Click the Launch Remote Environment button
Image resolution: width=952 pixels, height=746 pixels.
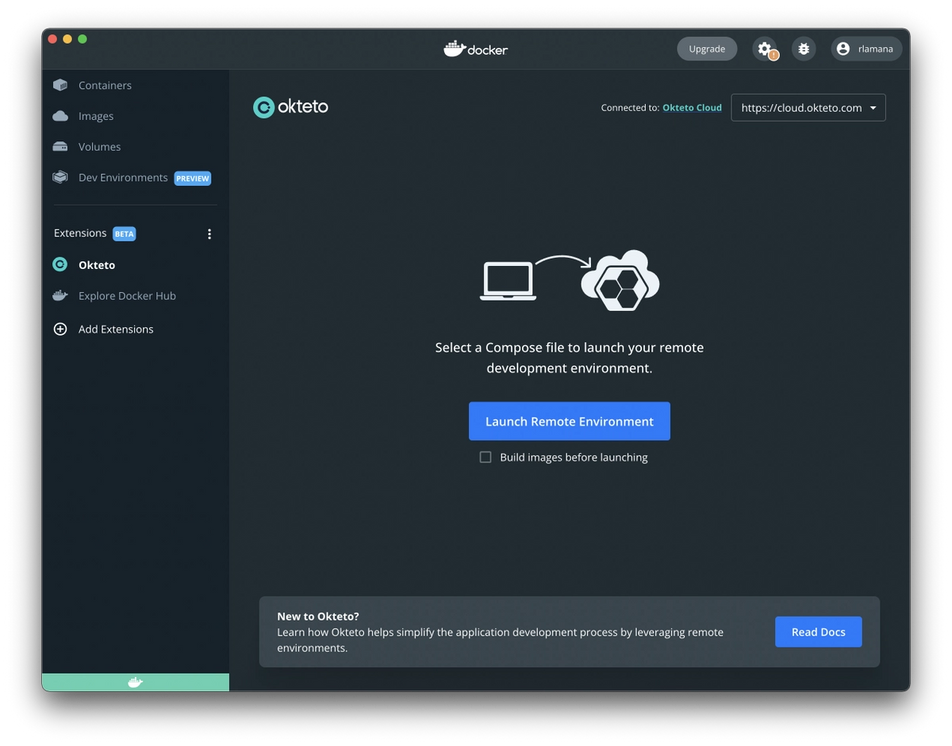(x=569, y=421)
